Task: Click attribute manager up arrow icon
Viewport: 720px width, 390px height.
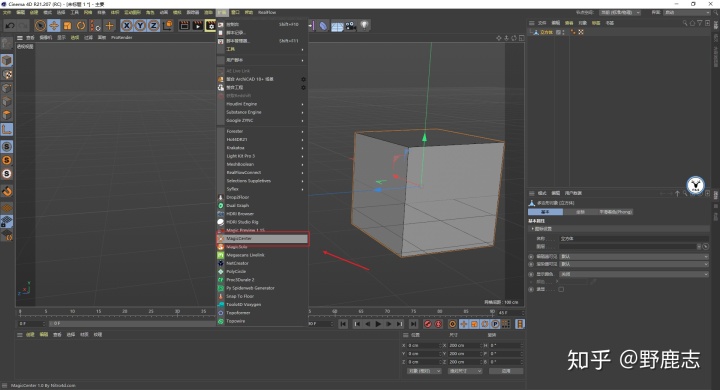Action: (677, 193)
